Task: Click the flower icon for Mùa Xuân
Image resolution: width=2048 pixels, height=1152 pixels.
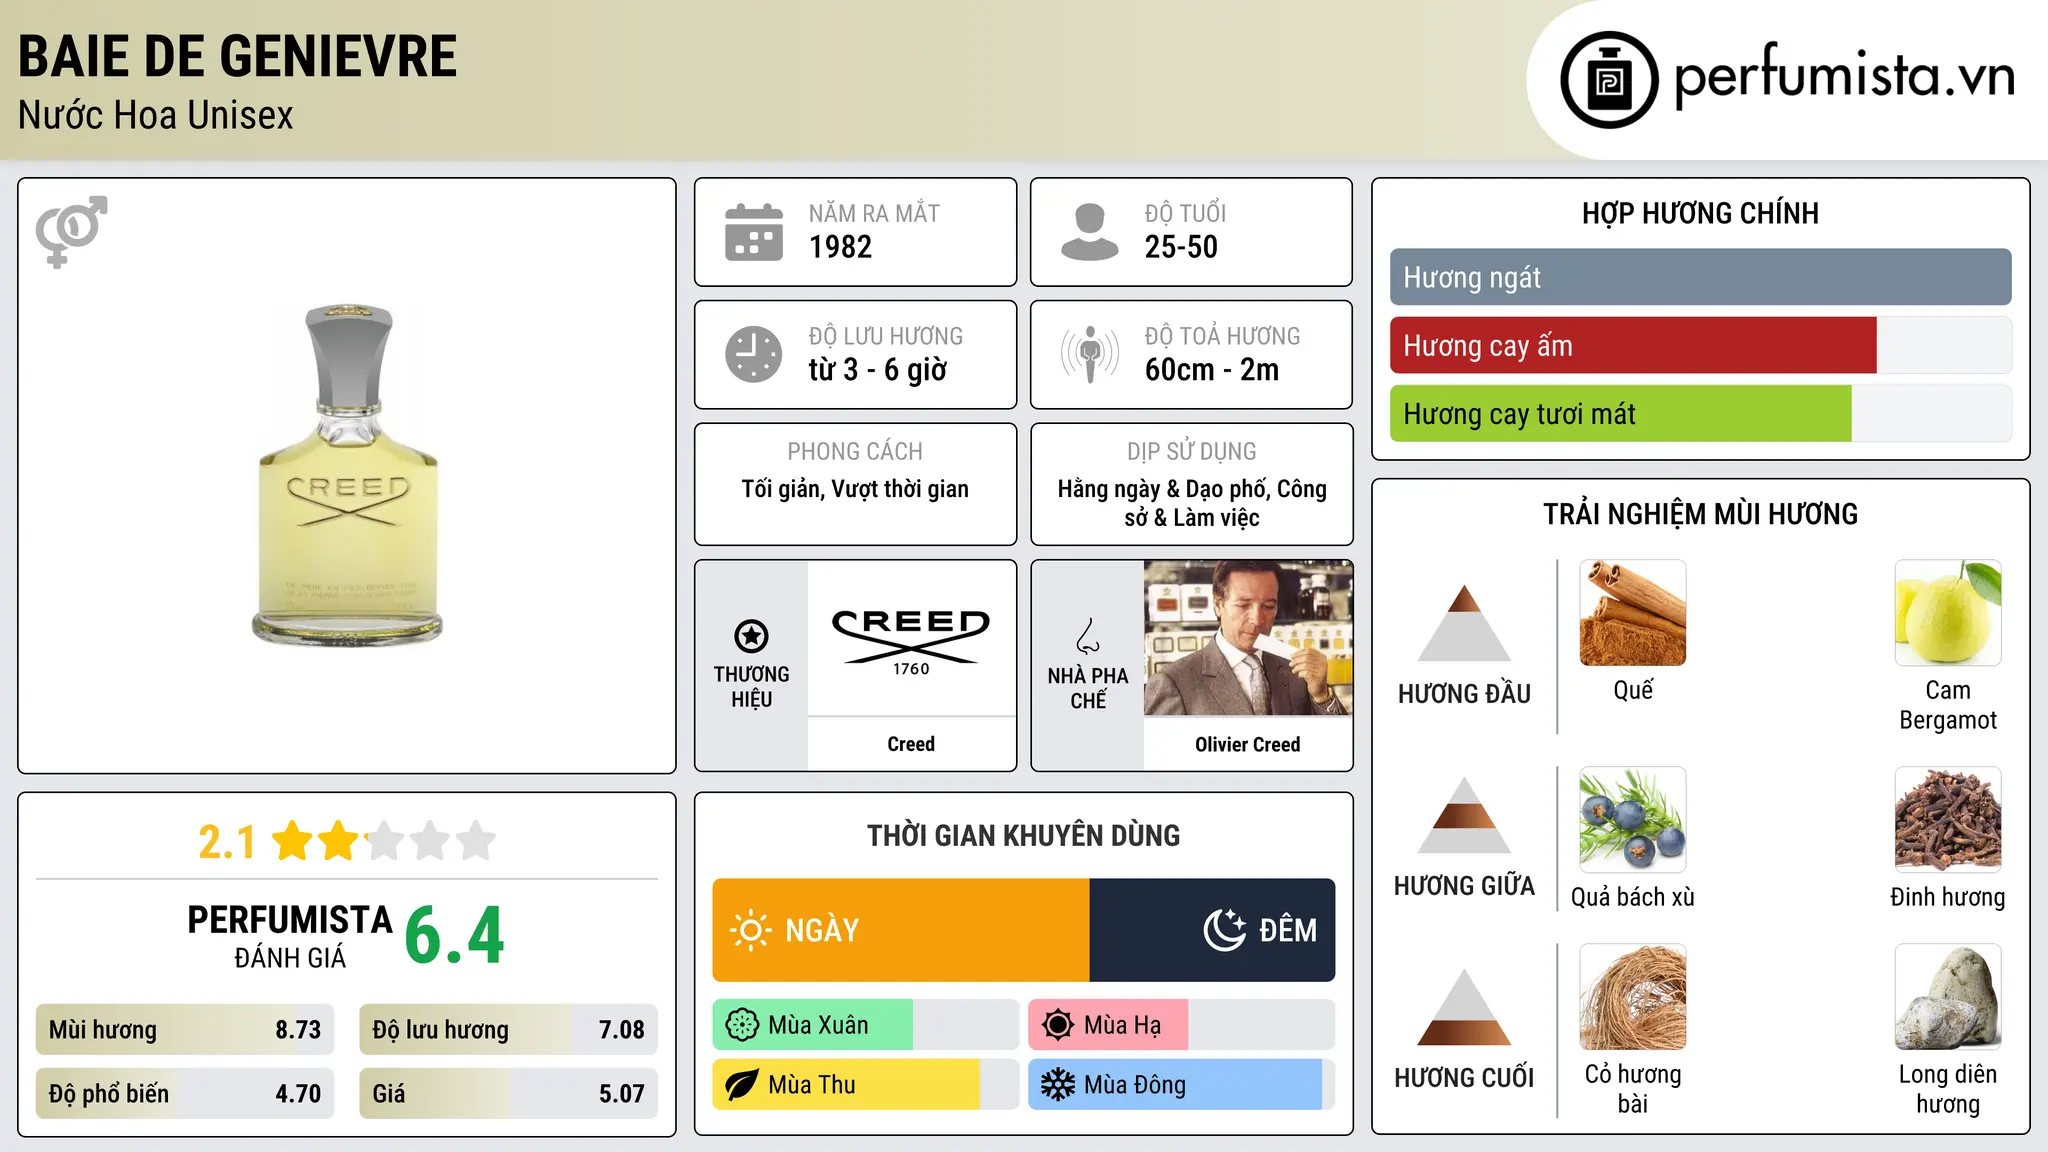Action: [x=742, y=1025]
